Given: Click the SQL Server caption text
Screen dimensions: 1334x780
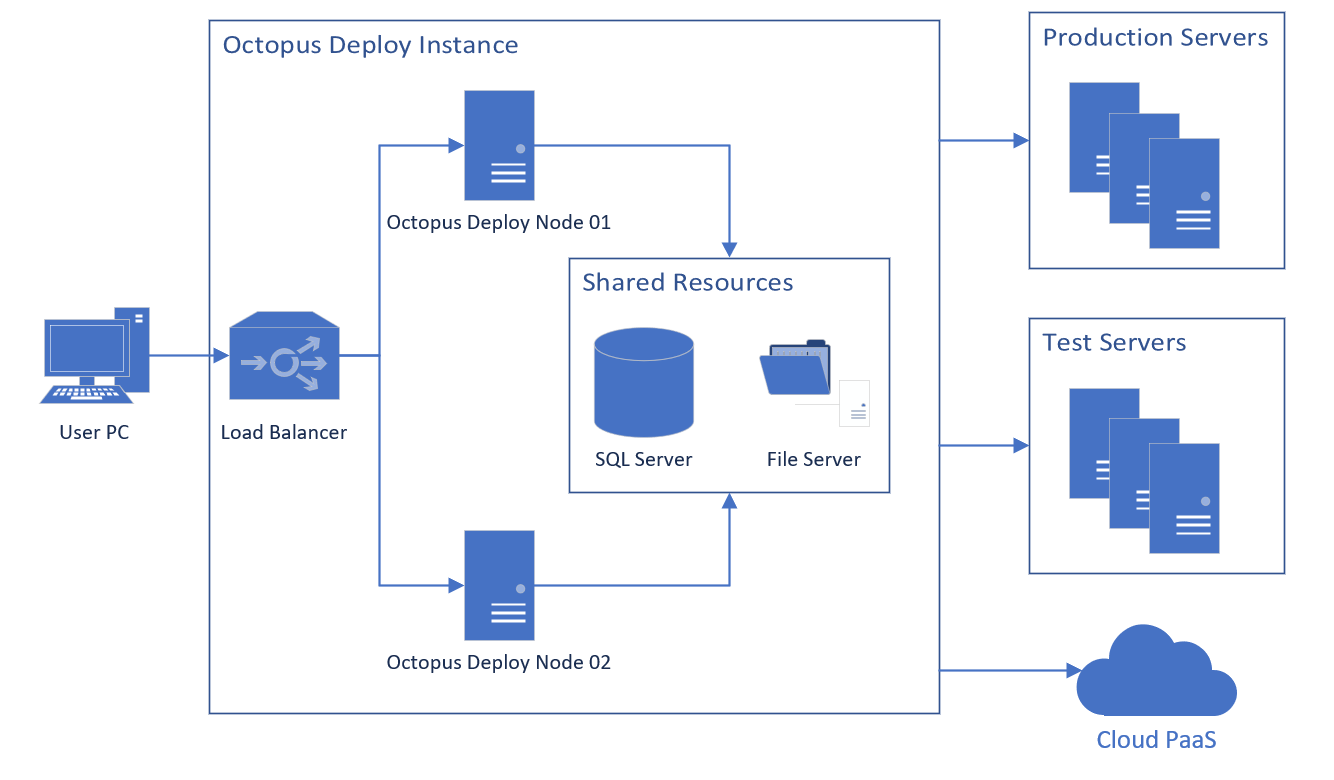Looking at the screenshot, I should click(x=643, y=460).
